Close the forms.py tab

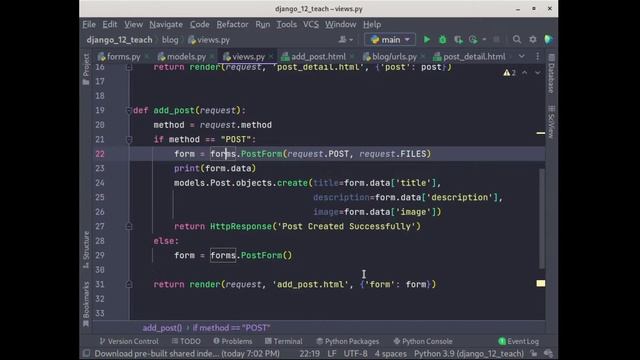tap(147, 57)
